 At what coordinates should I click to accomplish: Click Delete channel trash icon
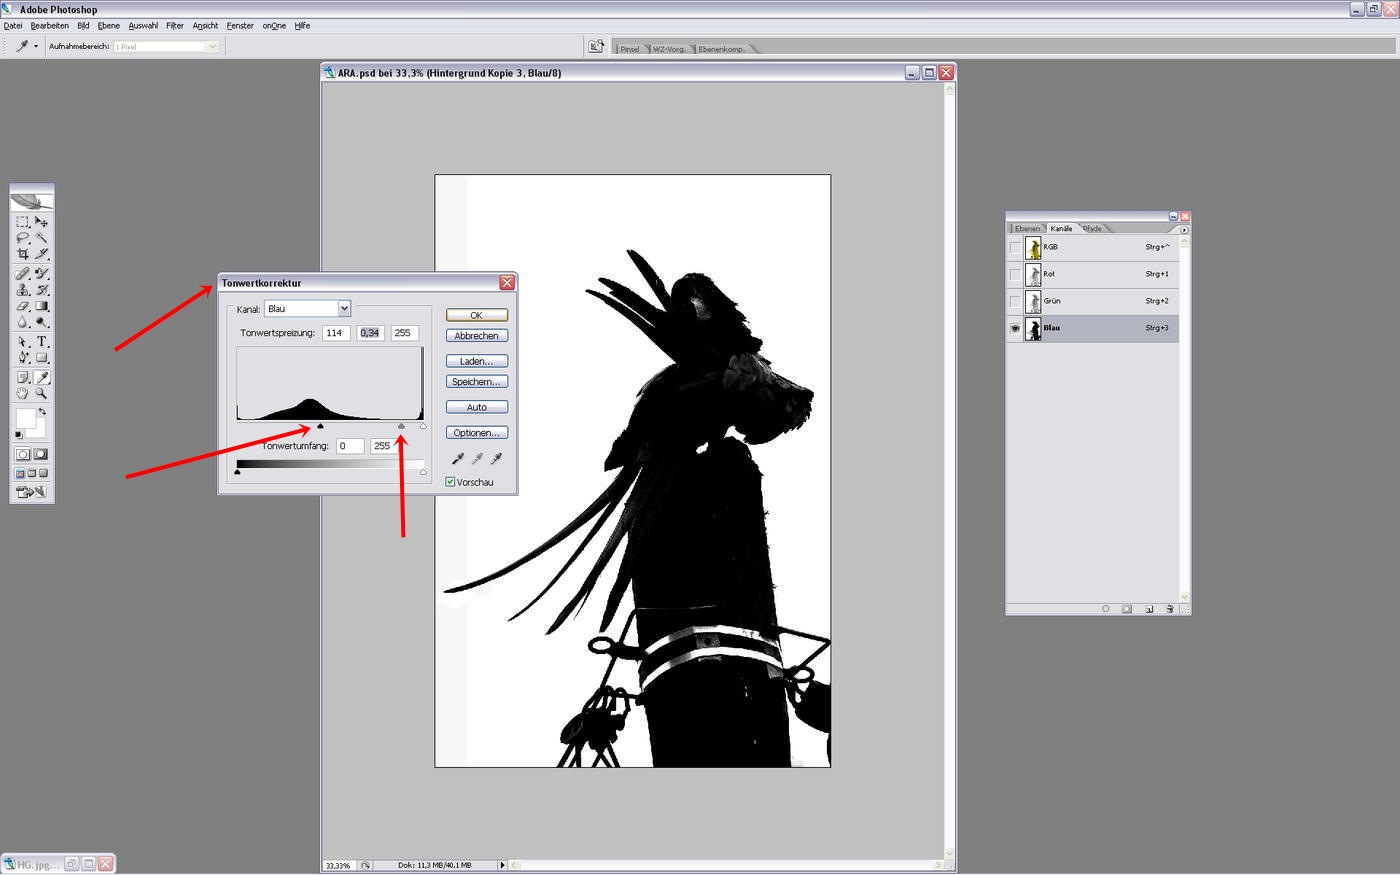[x=1169, y=608]
